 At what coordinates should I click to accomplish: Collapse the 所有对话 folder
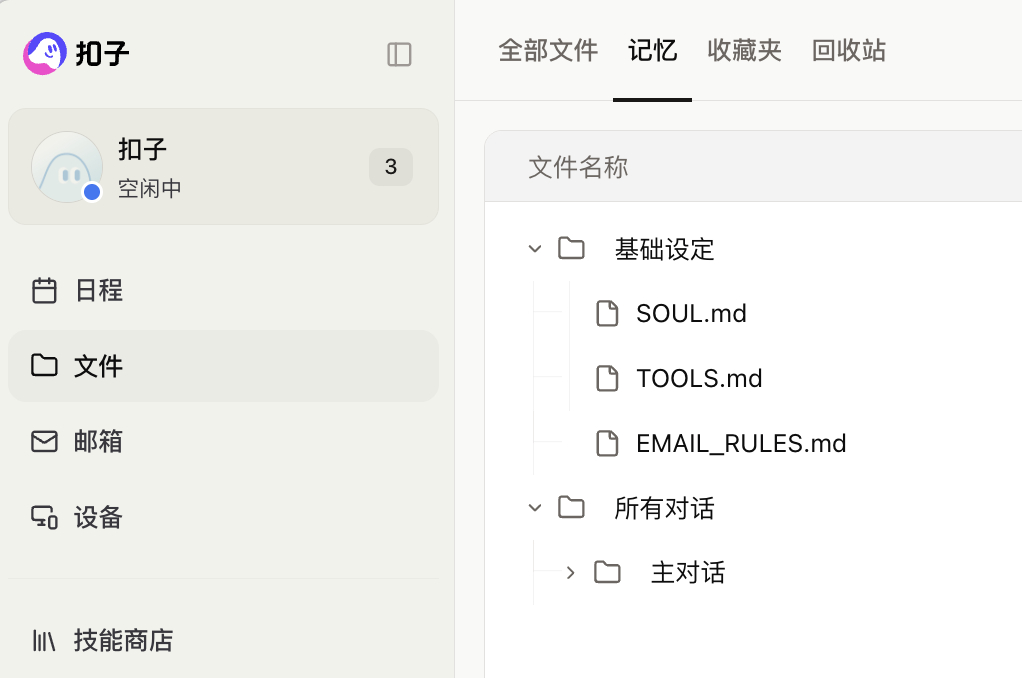534,507
